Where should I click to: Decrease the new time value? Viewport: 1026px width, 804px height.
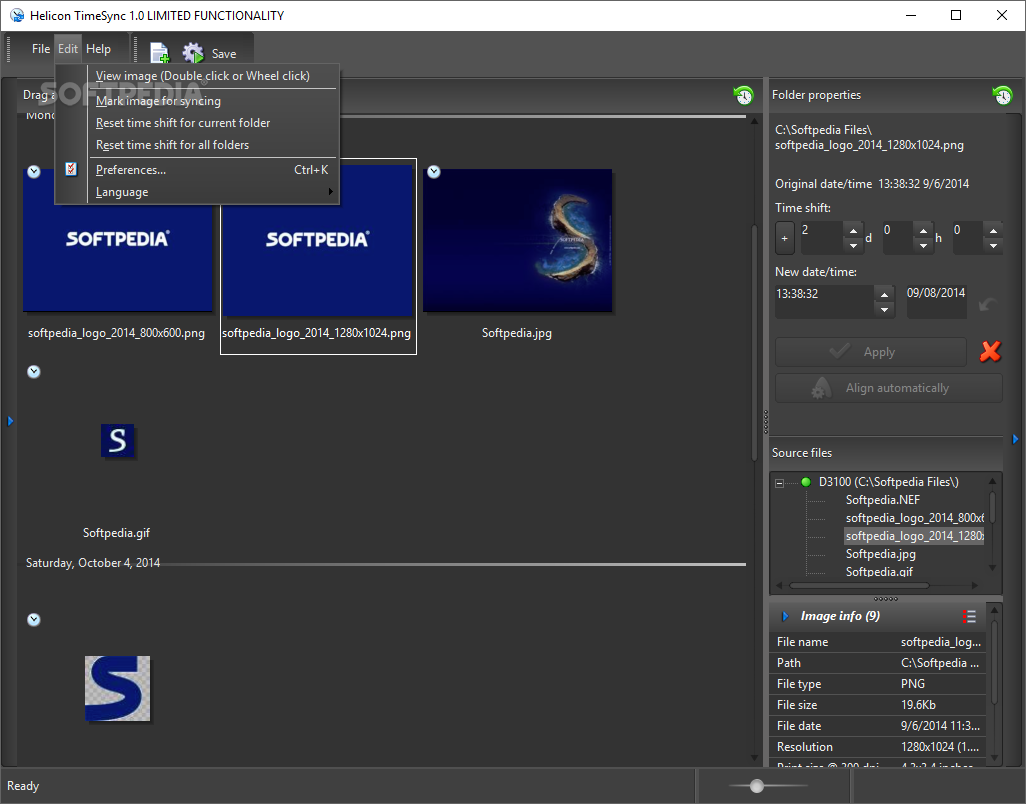[884, 309]
